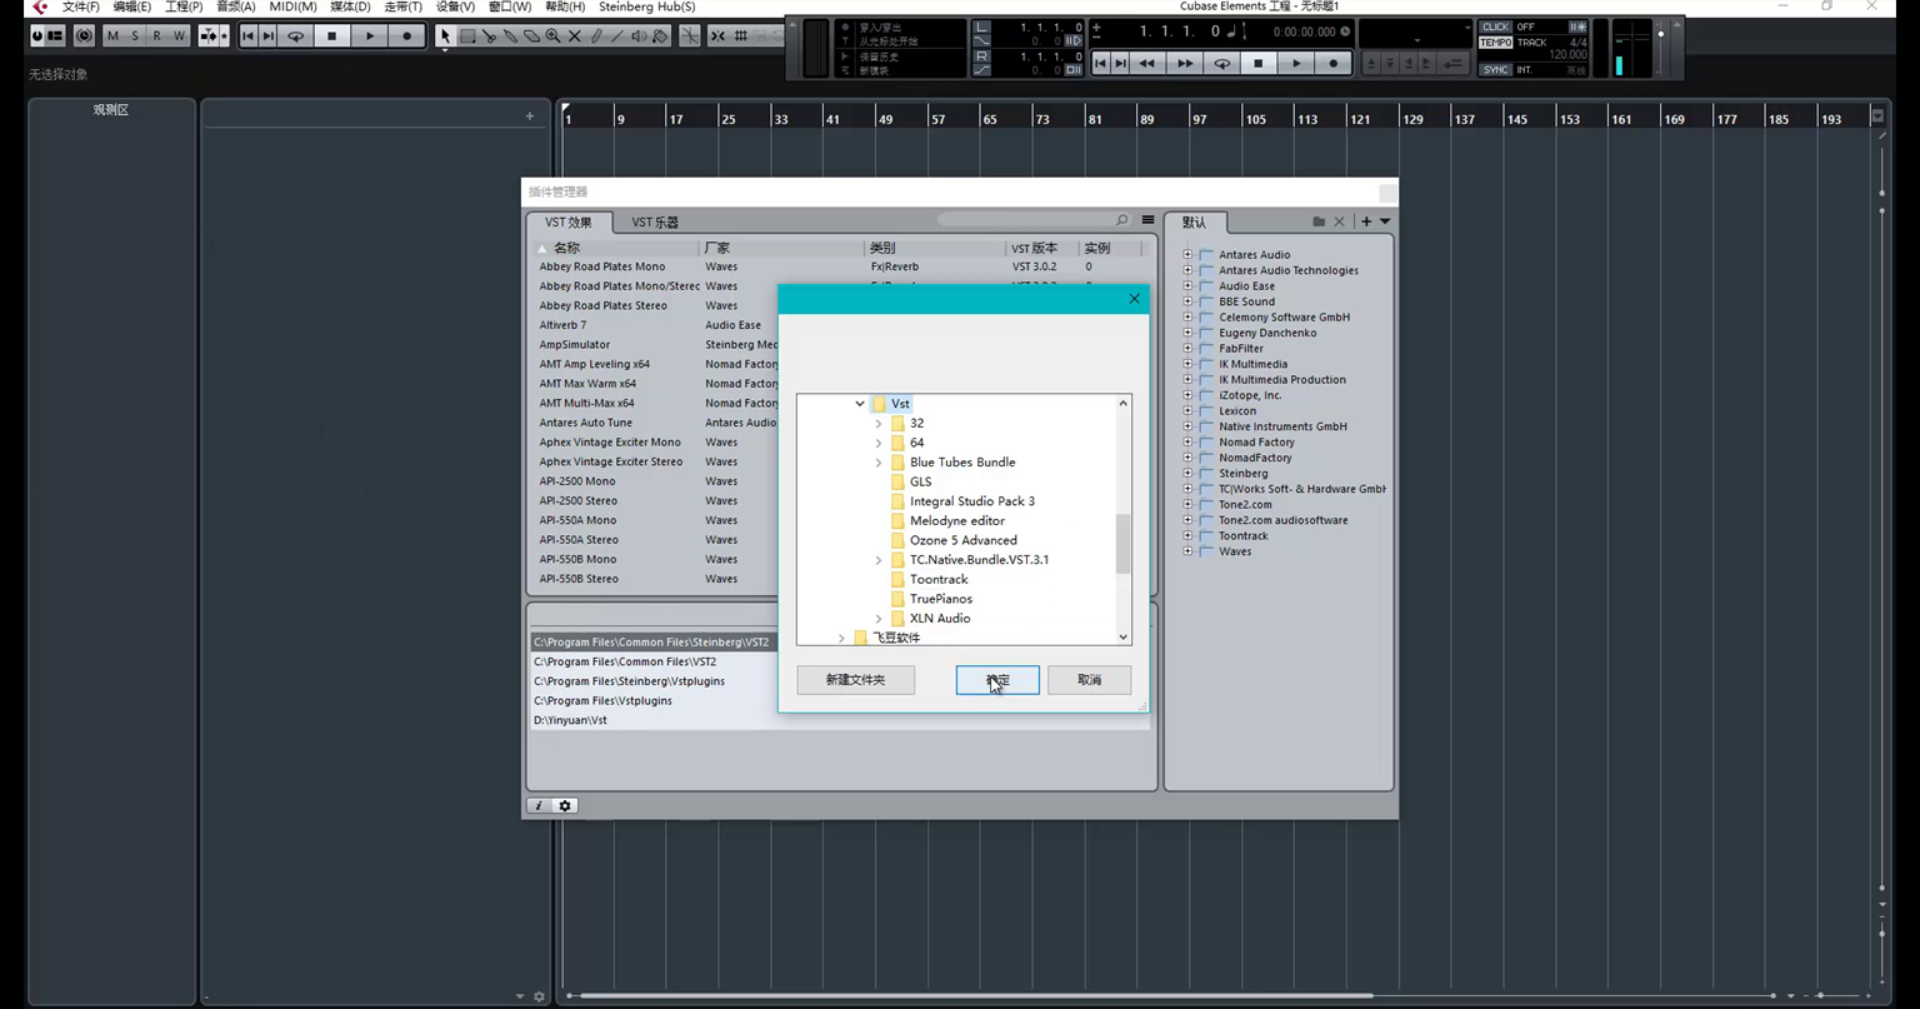Open the plugin manager display options menu icon

tap(1148, 220)
